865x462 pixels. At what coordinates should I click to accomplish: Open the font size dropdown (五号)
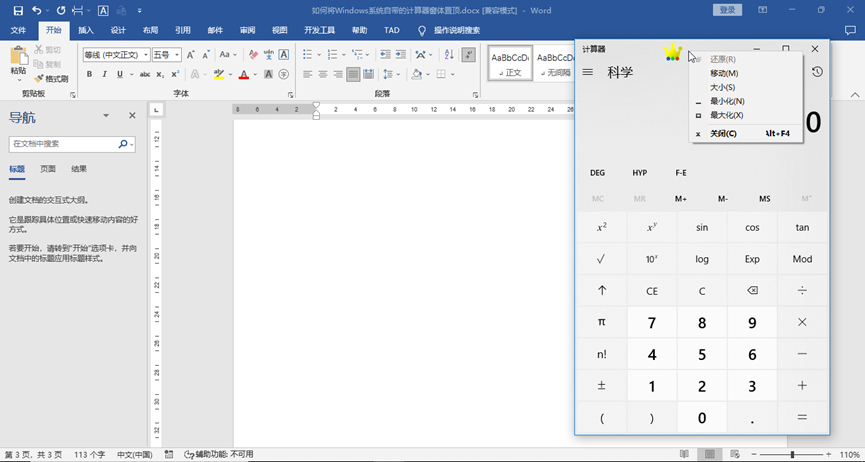(x=177, y=55)
